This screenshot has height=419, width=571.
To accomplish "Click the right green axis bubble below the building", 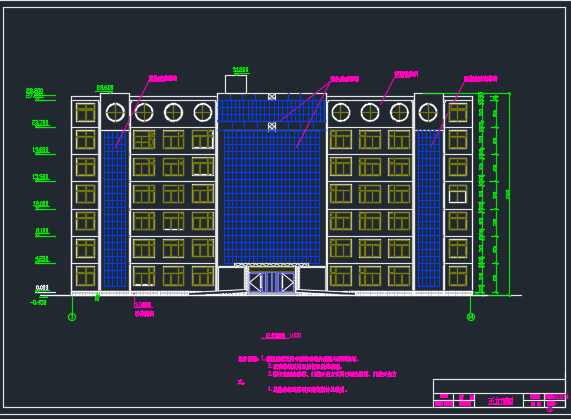I will click(471, 317).
